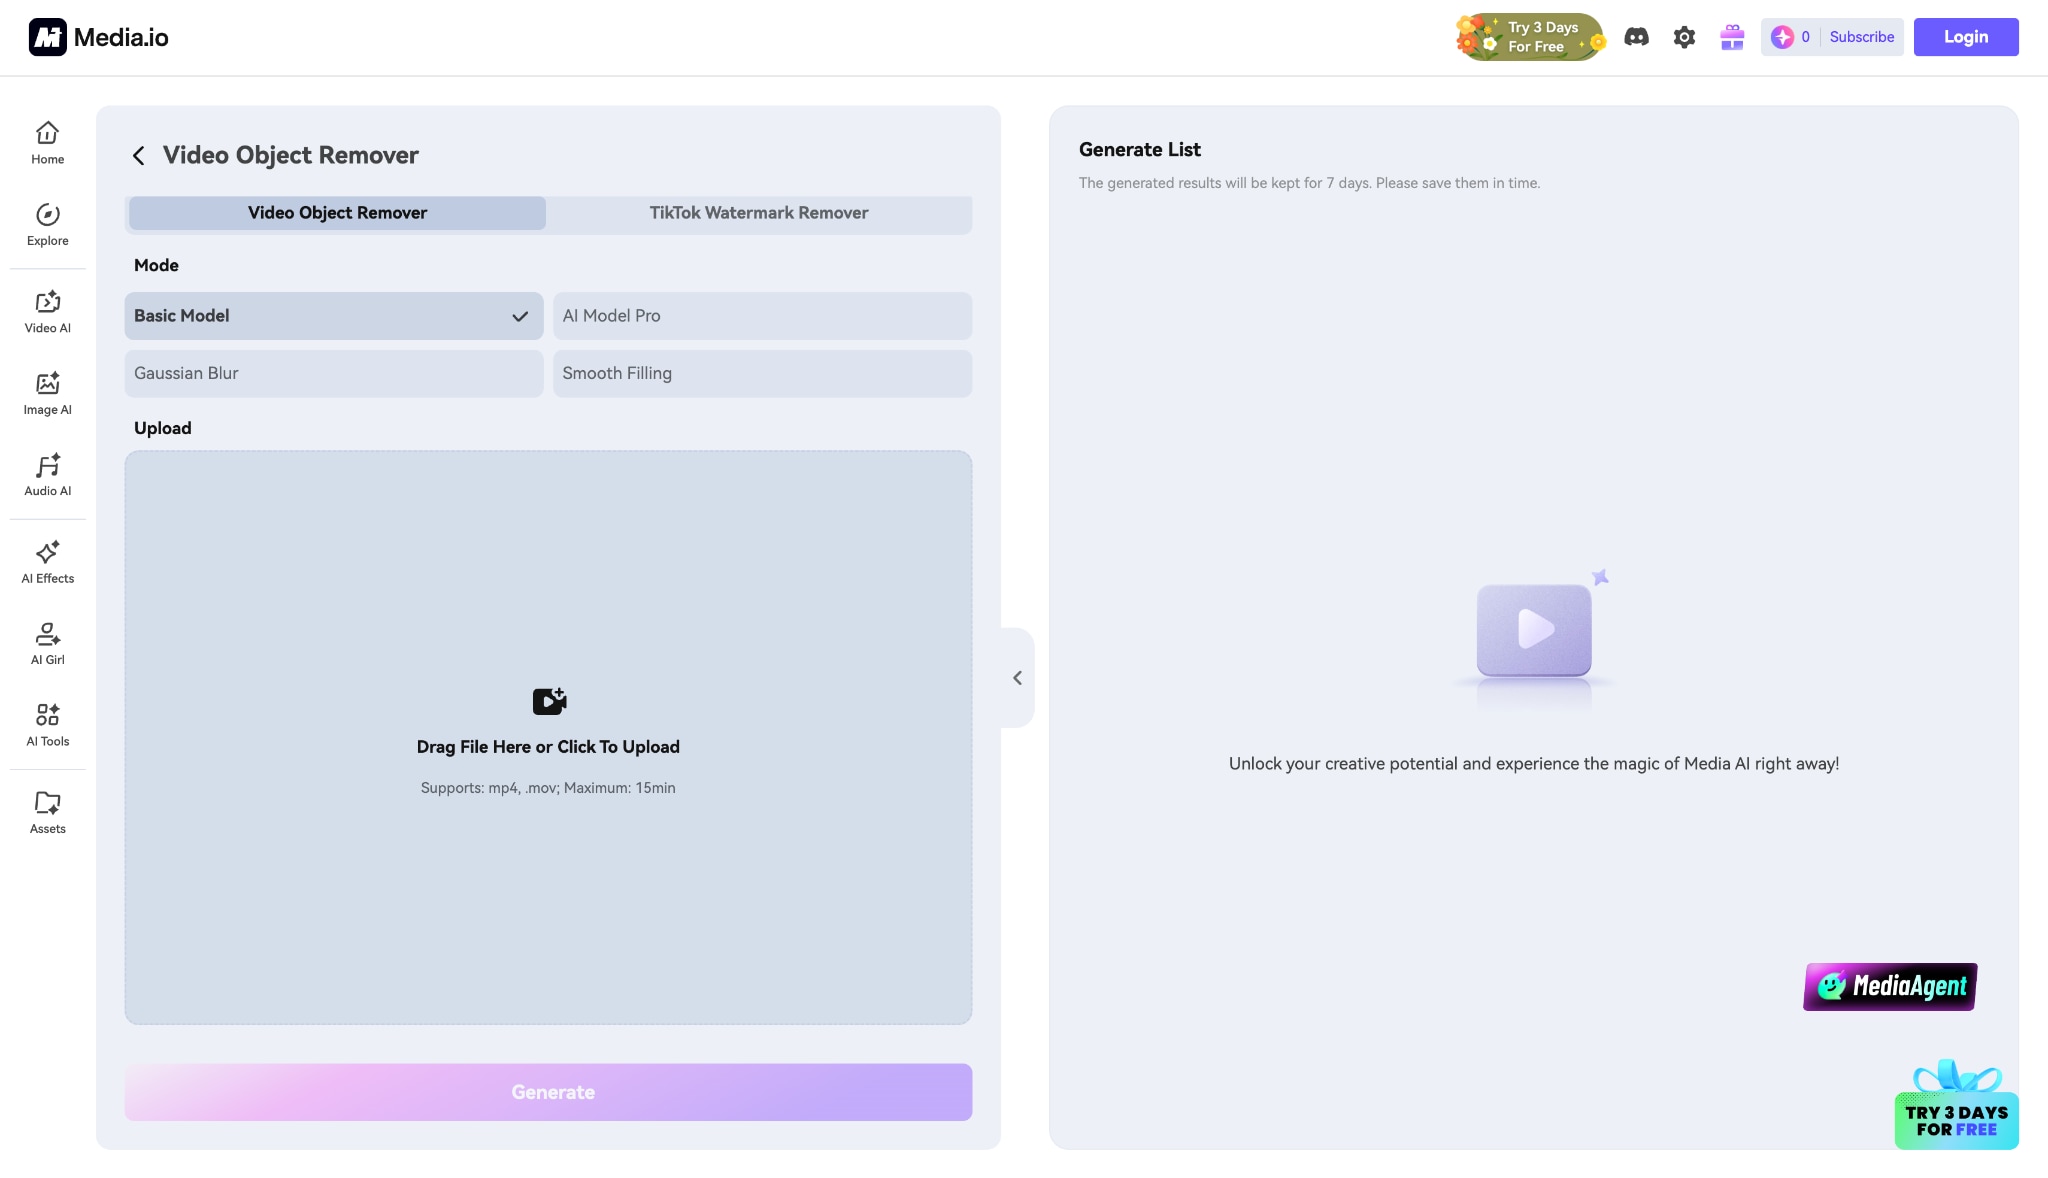Open AI Tools section
Image resolution: width=2048 pixels, height=1178 pixels.
pyautogui.click(x=47, y=725)
